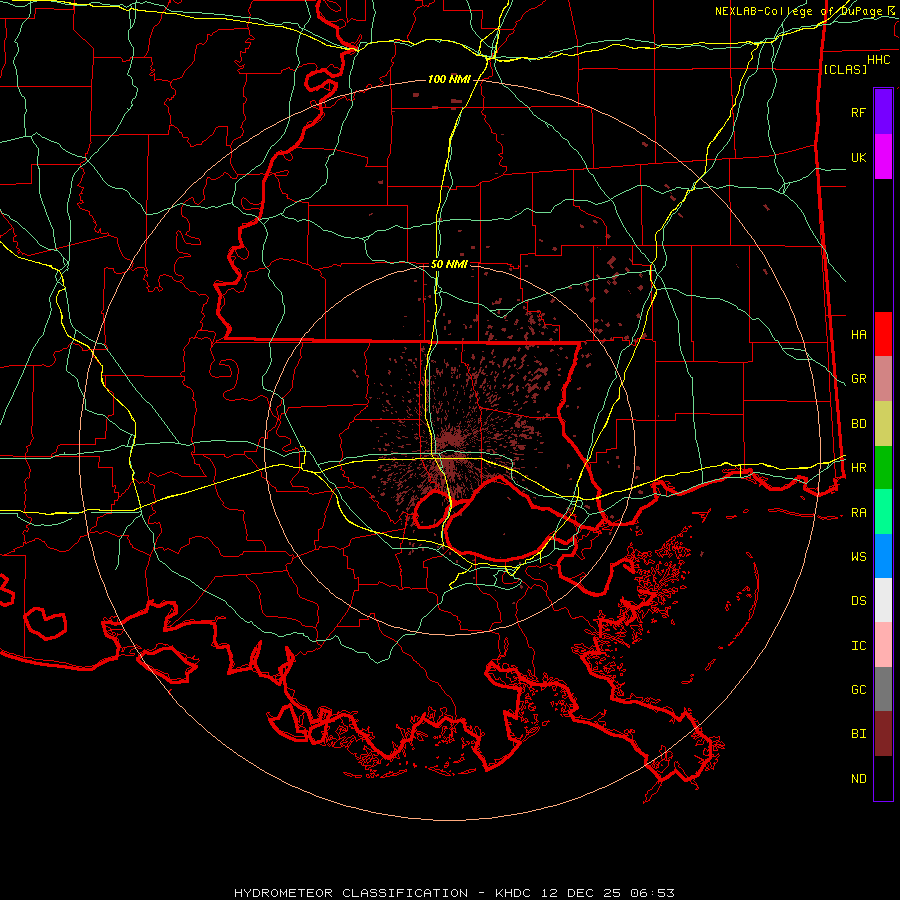Click the ND legend label
The image size is (900, 900).
858,779
